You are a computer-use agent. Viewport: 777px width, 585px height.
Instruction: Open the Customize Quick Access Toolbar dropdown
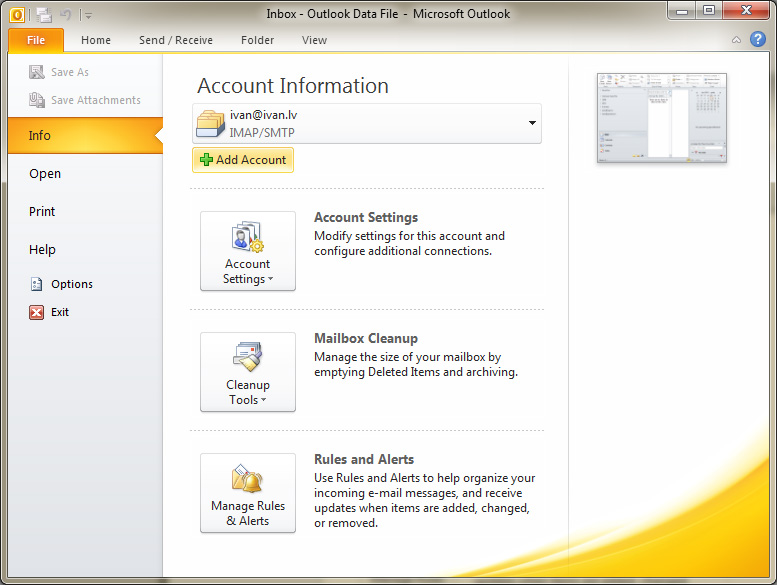pos(88,16)
